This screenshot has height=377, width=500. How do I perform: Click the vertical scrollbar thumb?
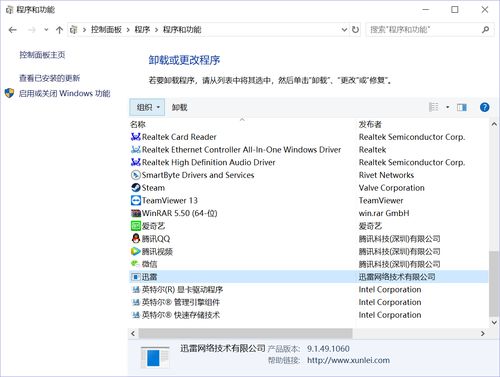(x=494, y=283)
